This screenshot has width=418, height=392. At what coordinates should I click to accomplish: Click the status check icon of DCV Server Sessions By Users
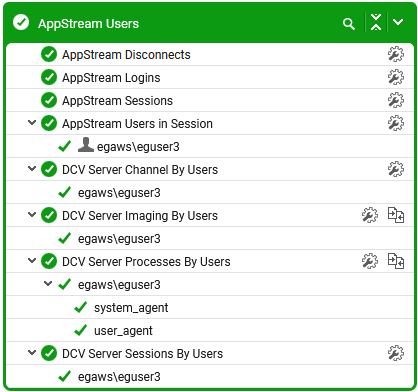[49, 353]
